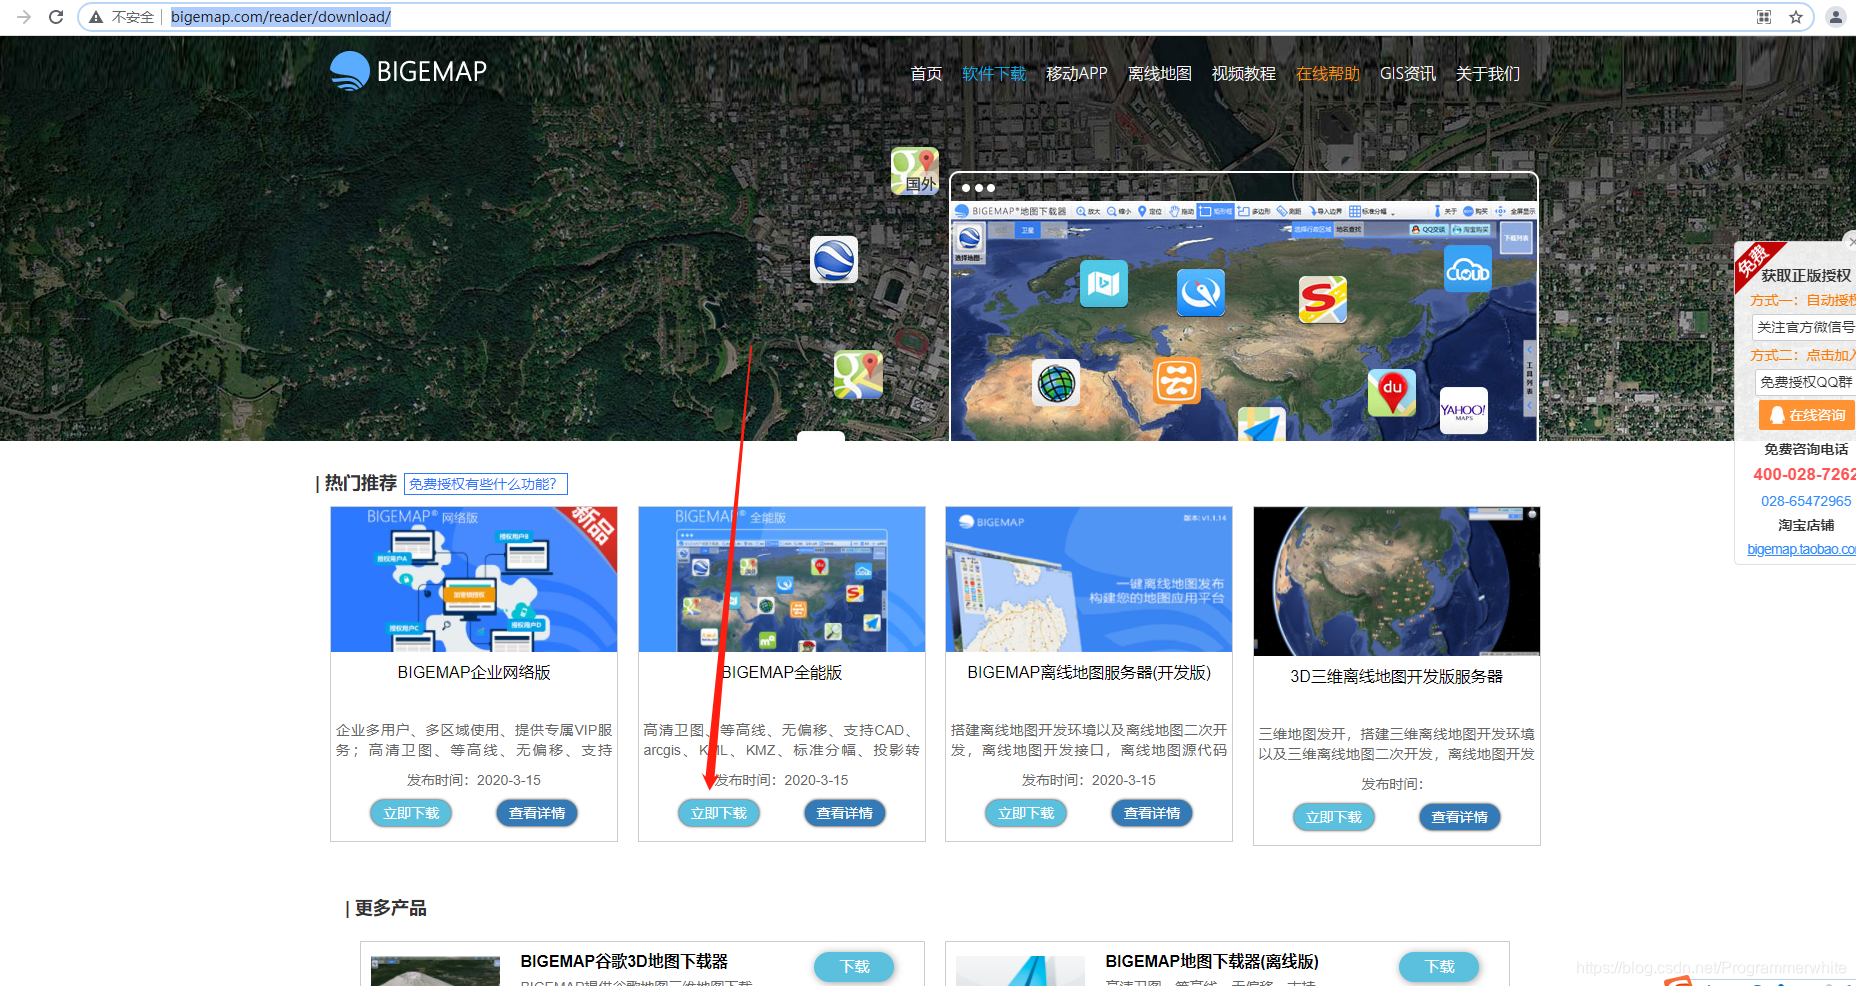Open the 离线地图 menu item
1856x986 pixels.
coord(1160,74)
